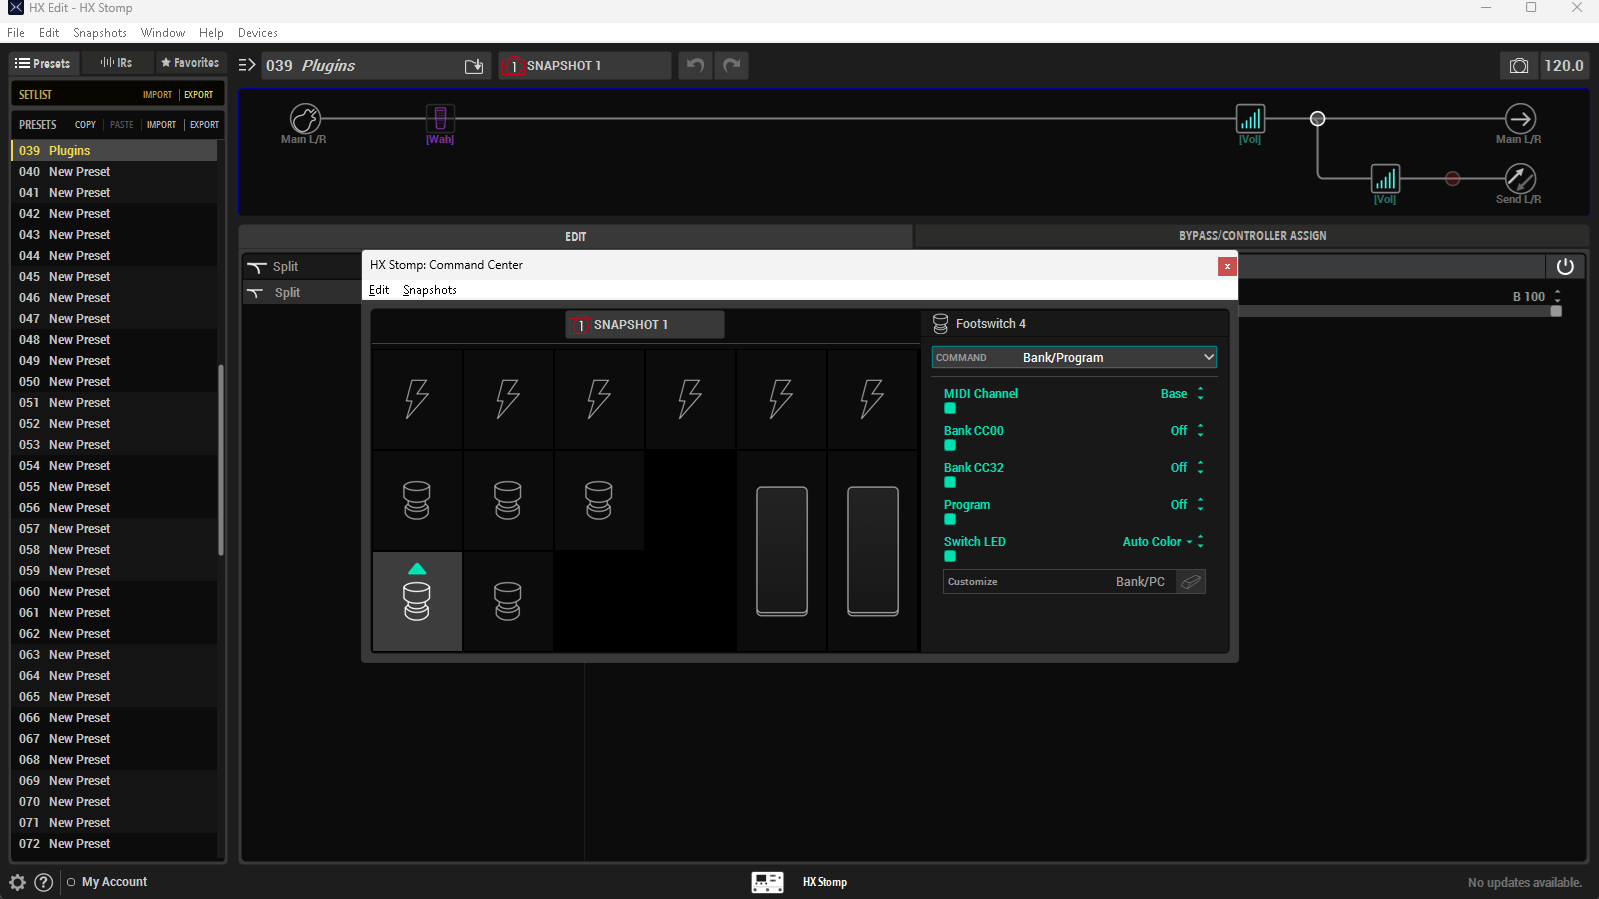
Task: Toggle the MIDI Channel snapshot checkbox
Action: 950,408
